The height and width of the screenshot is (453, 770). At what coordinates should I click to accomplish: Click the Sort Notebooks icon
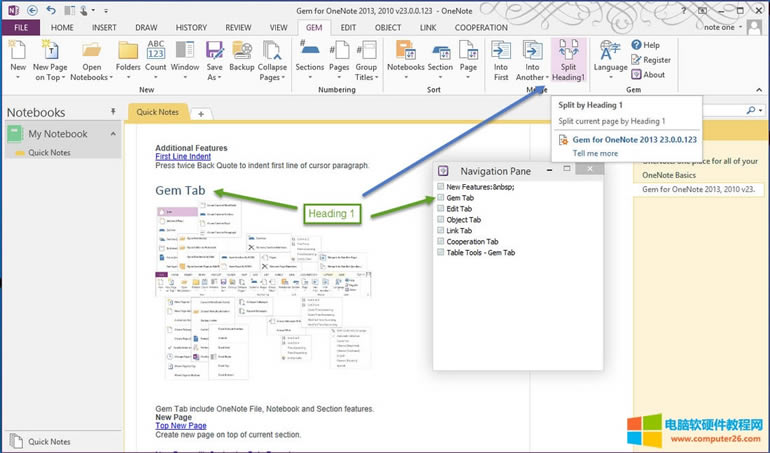(x=405, y=58)
